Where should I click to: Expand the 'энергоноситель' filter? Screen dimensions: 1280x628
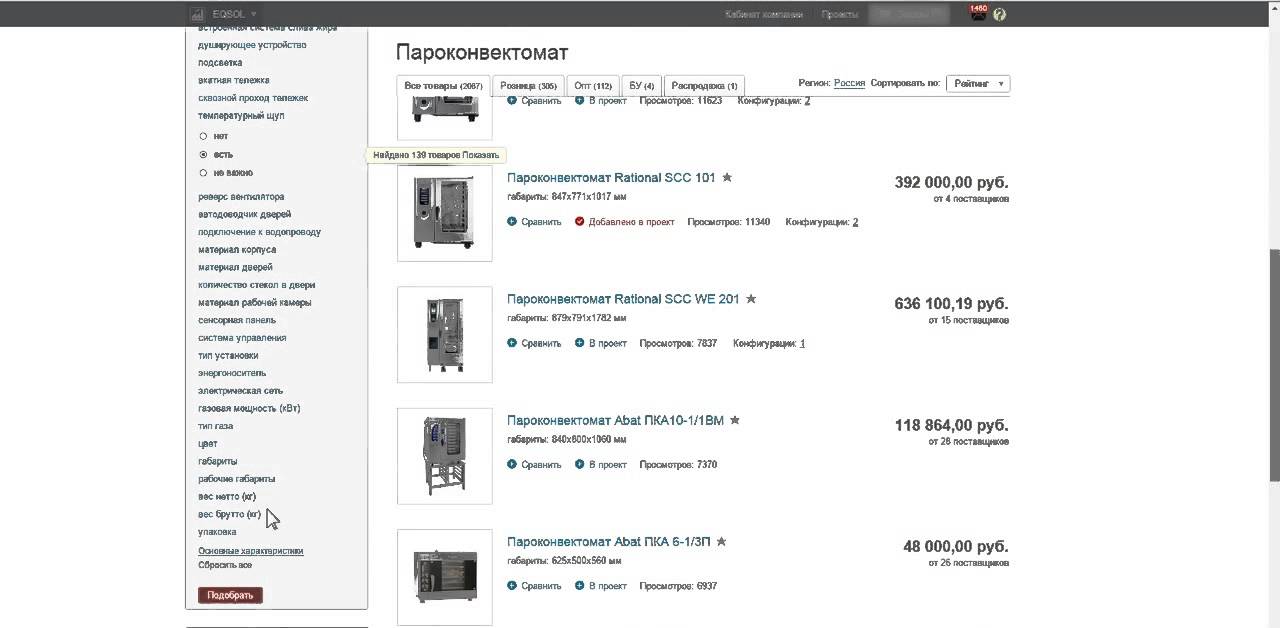pos(232,373)
